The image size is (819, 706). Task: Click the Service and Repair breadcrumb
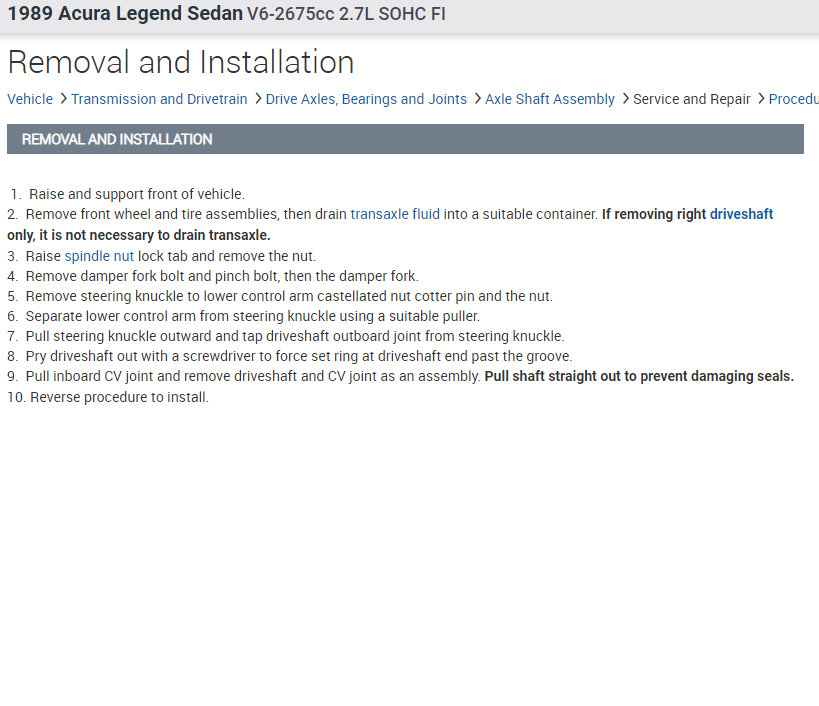(x=691, y=99)
